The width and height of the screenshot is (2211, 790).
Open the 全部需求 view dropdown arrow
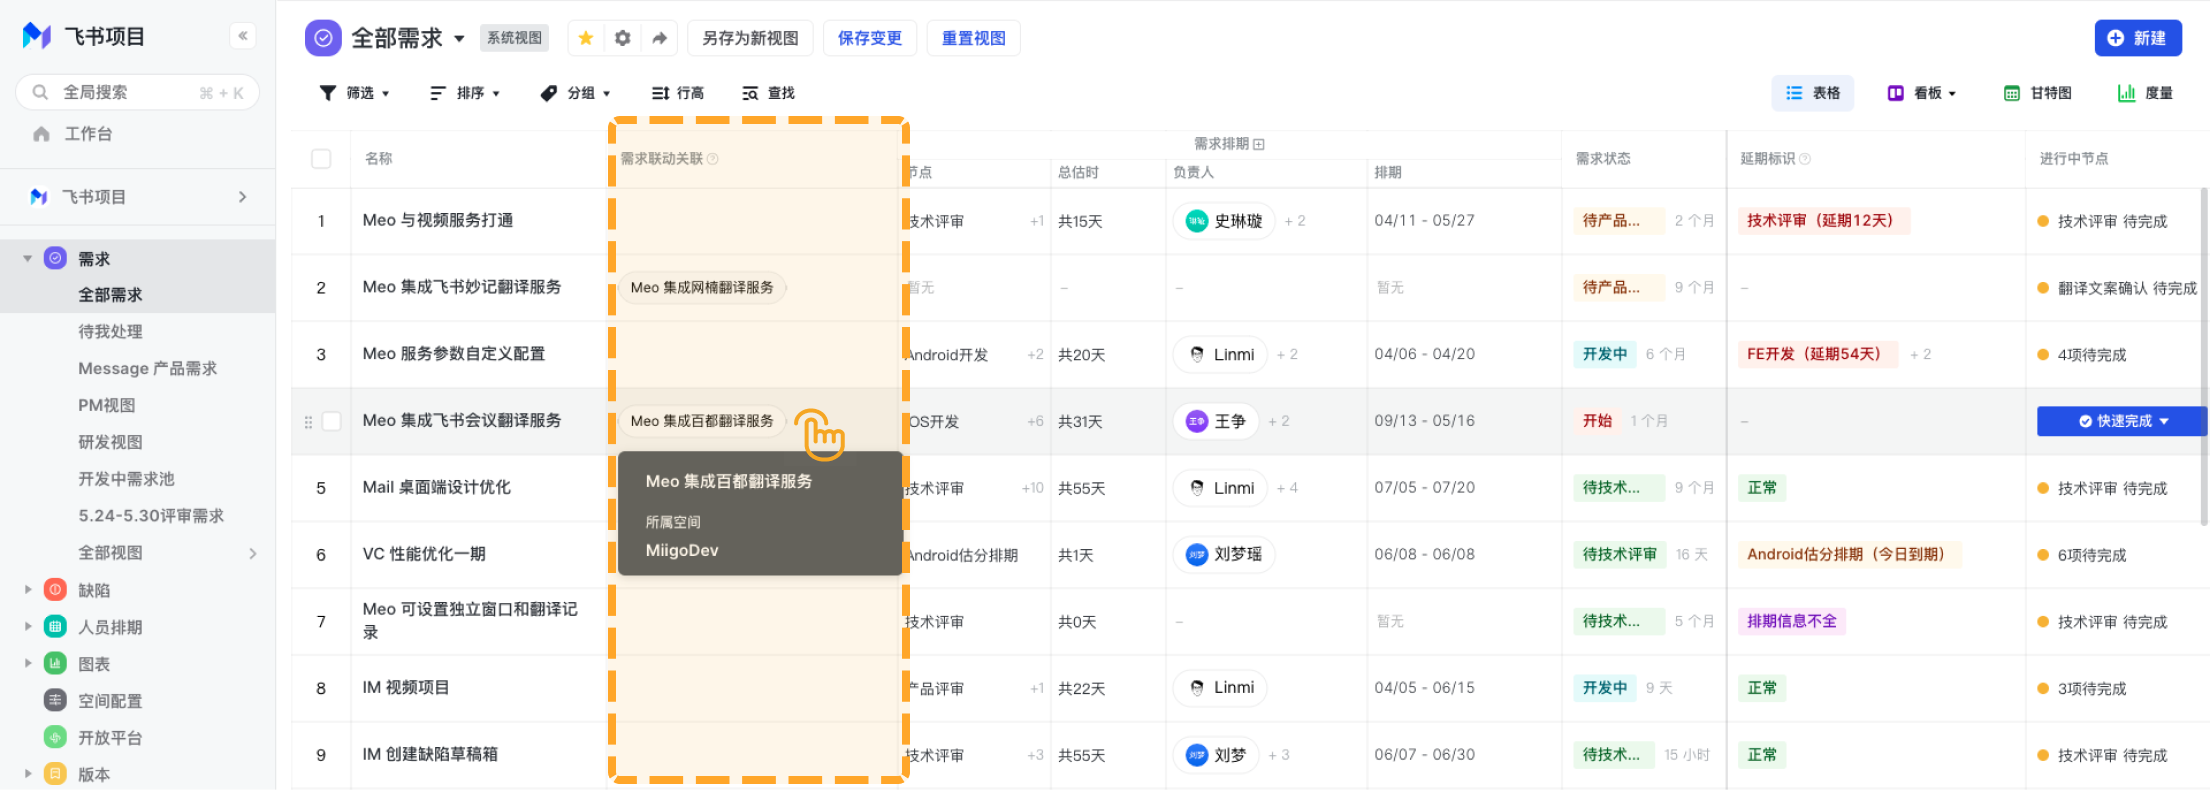click(x=459, y=39)
